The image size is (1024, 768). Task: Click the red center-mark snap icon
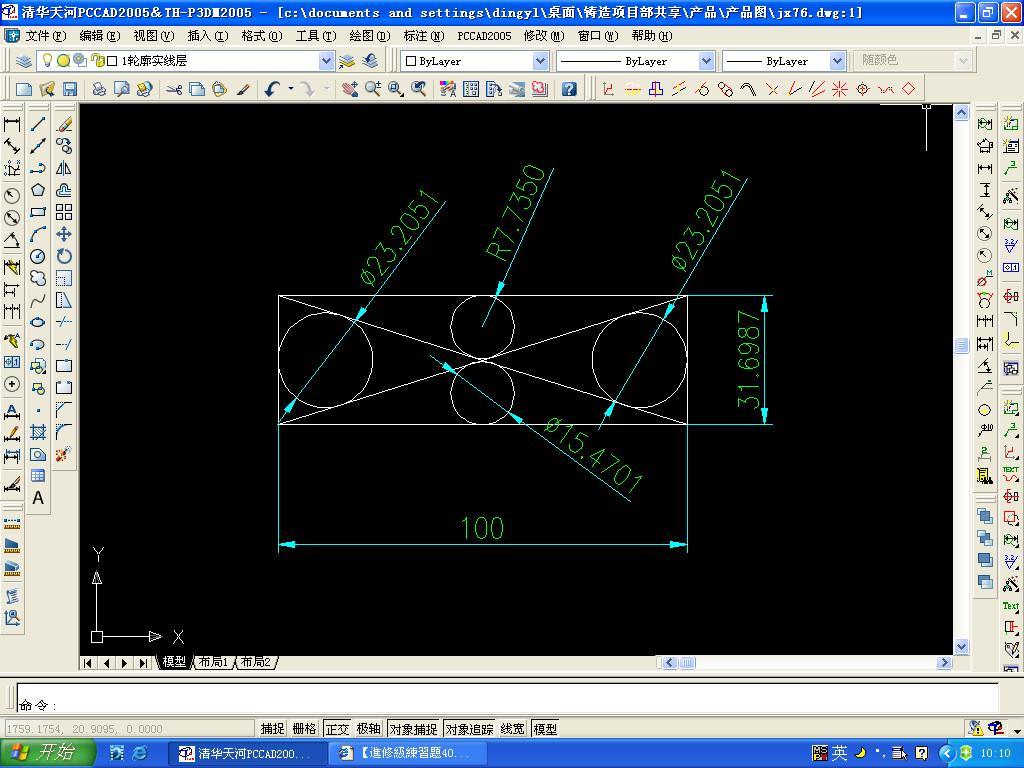click(863, 89)
